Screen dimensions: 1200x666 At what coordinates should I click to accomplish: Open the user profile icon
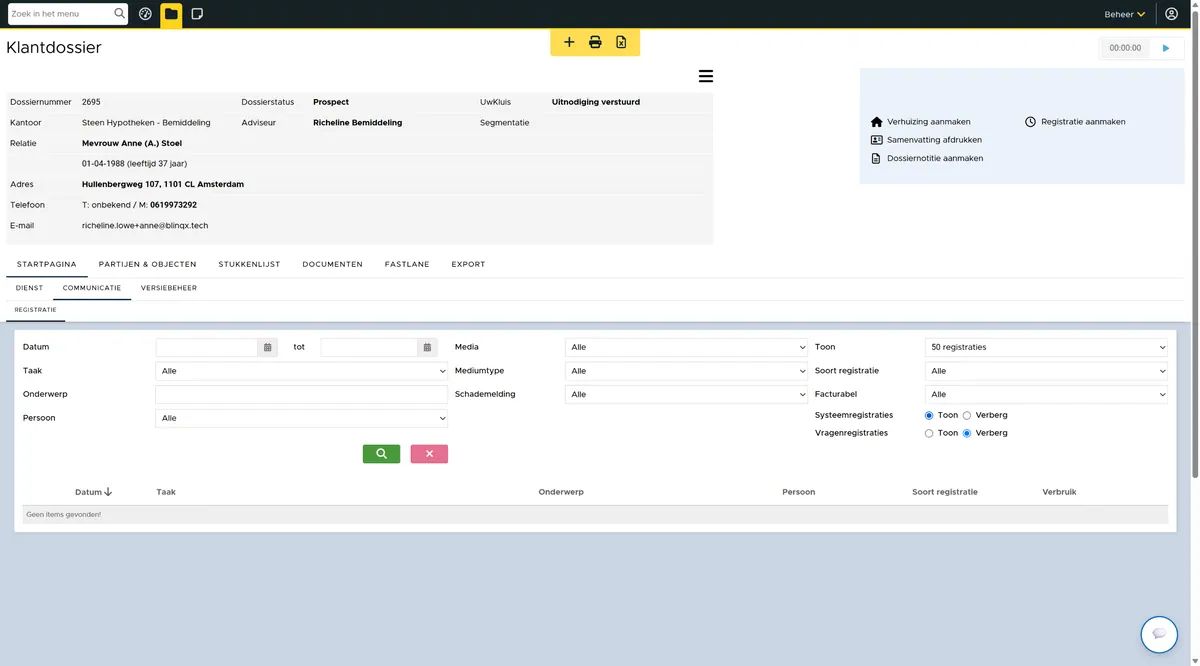coord(1172,14)
